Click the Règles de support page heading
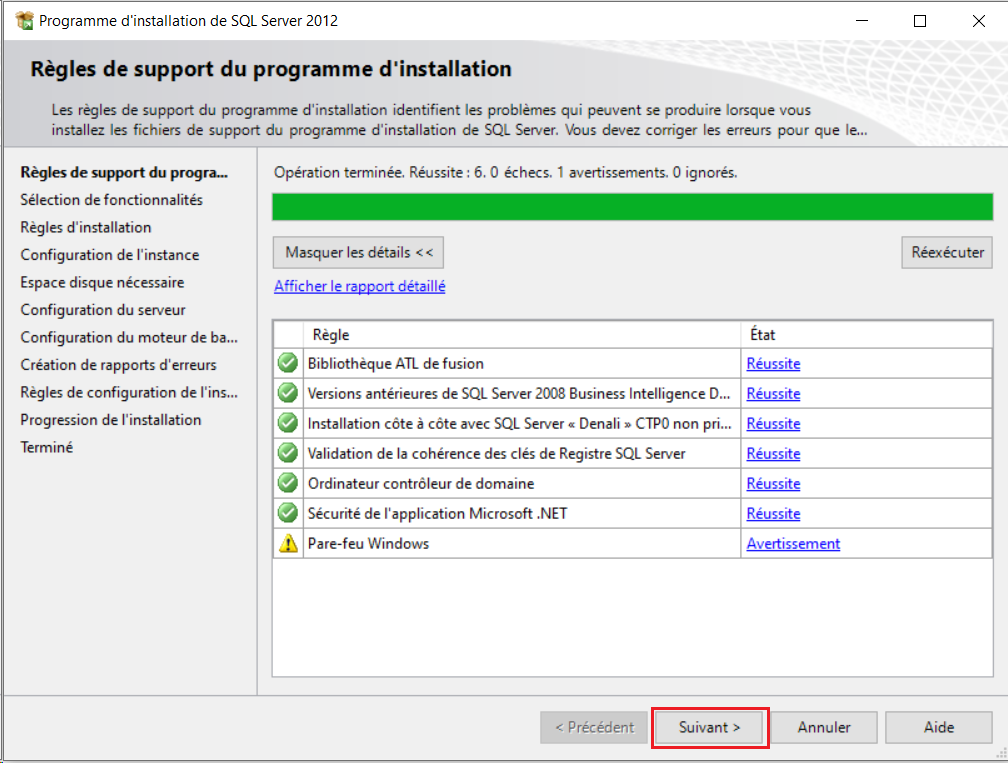1008x763 pixels. pos(271,69)
